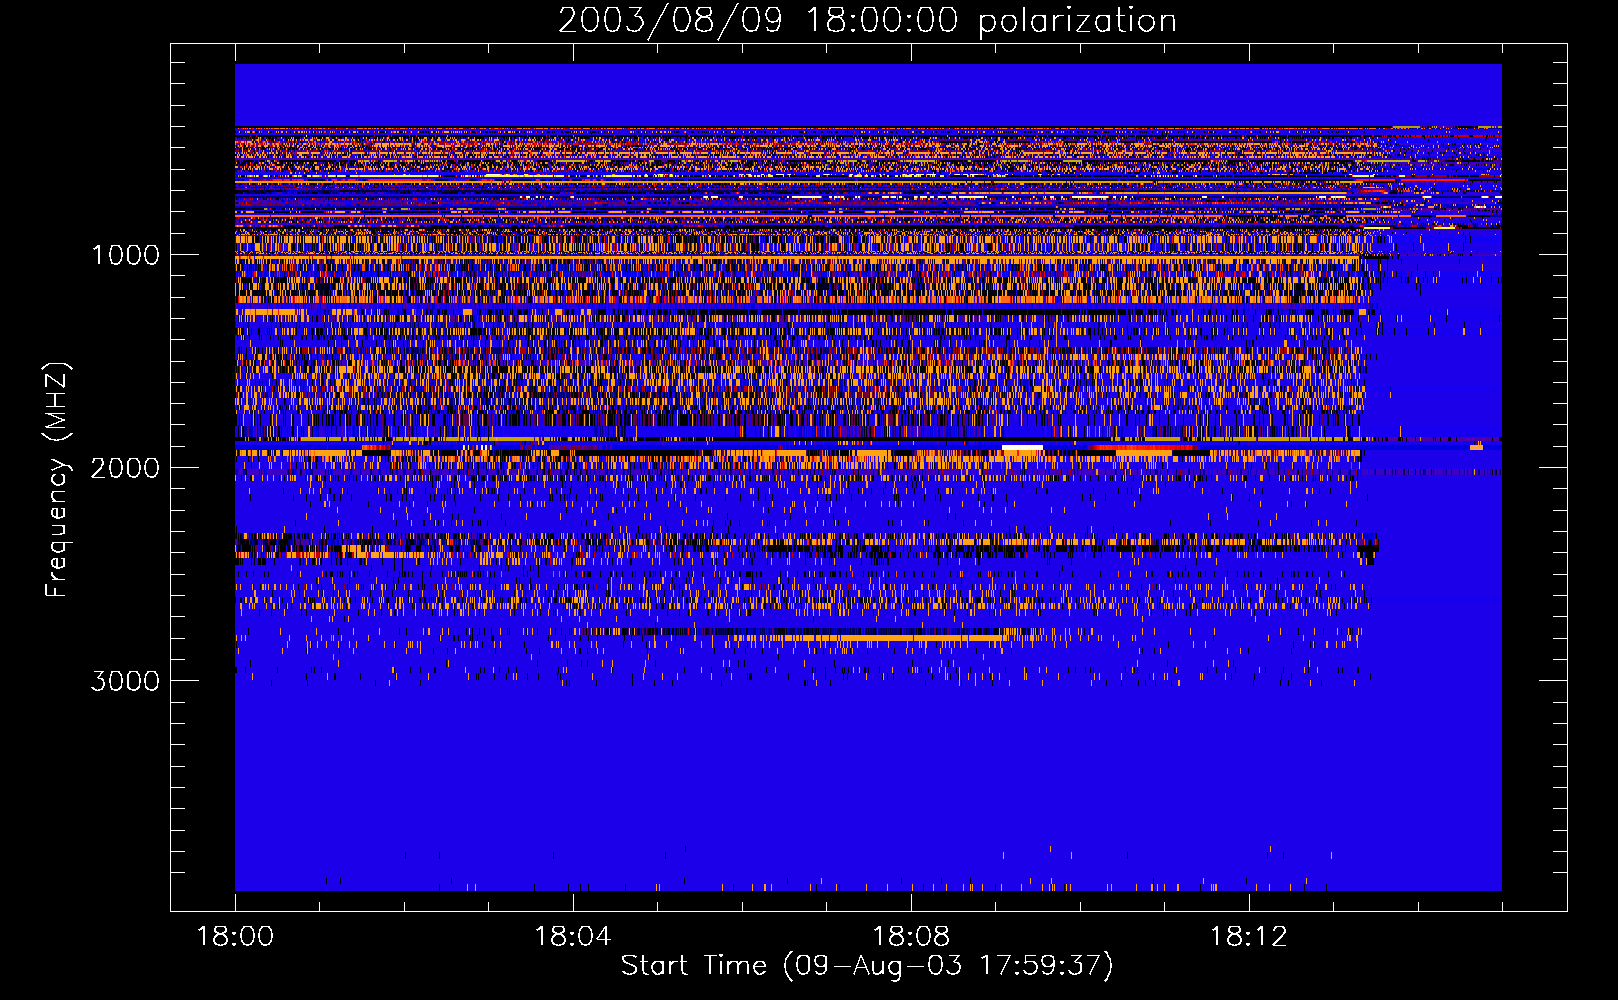The height and width of the screenshot is (1000, 1618).
Task: Click the '18:04' time axis label
Action: pos(572,937)
